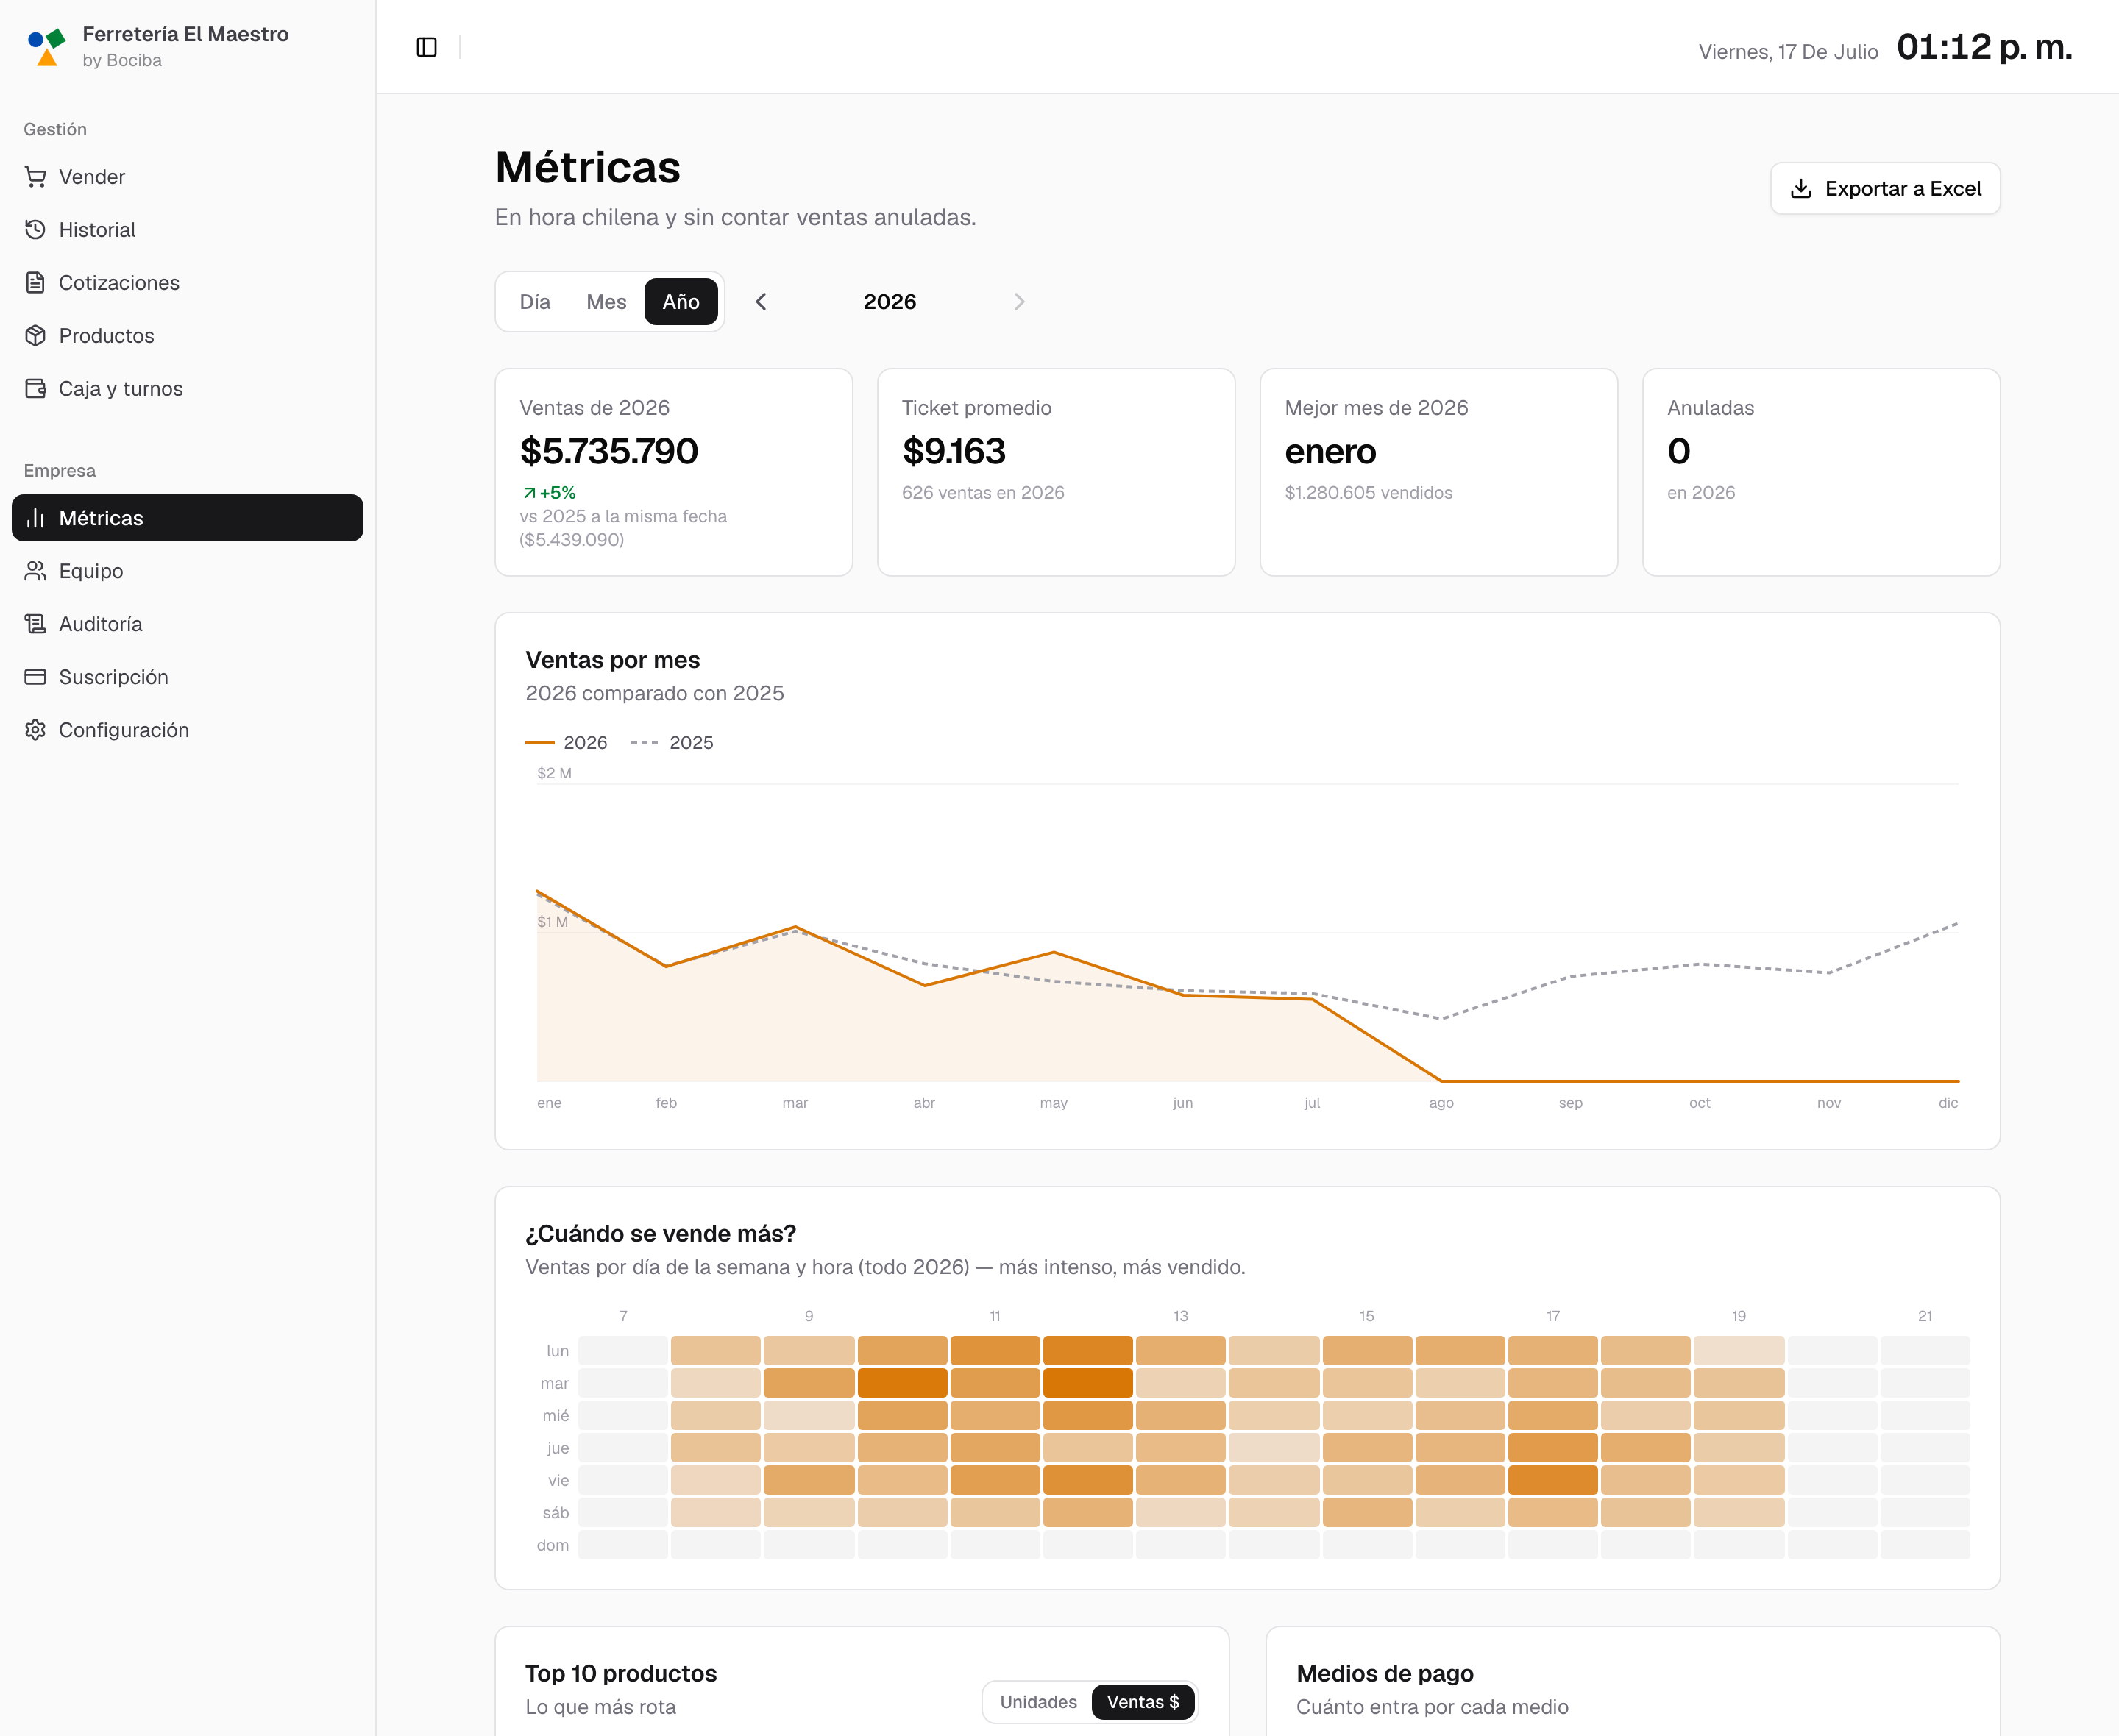Click the 'enero' best month value
This screenshot has width=2119, height=1736.
(x=1331, y=452)
